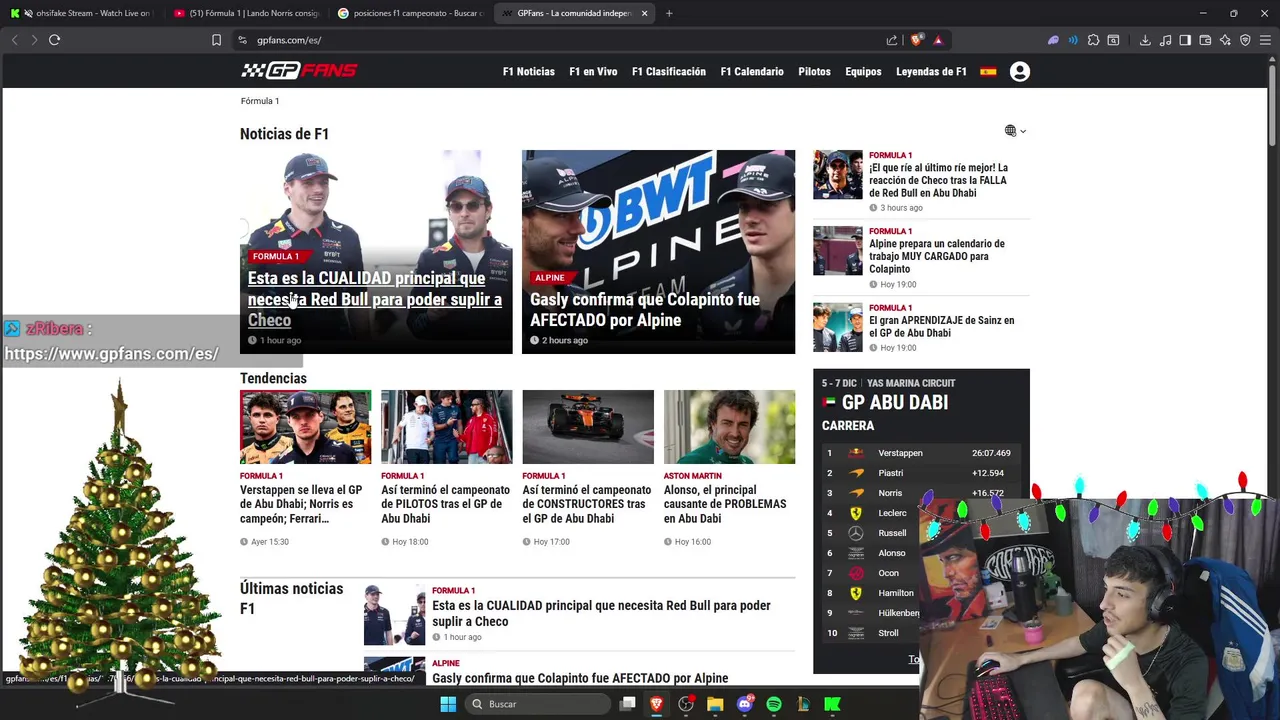
Task: Open Alpine calendario MUY CARGADO article
Action: coord(937,256)
